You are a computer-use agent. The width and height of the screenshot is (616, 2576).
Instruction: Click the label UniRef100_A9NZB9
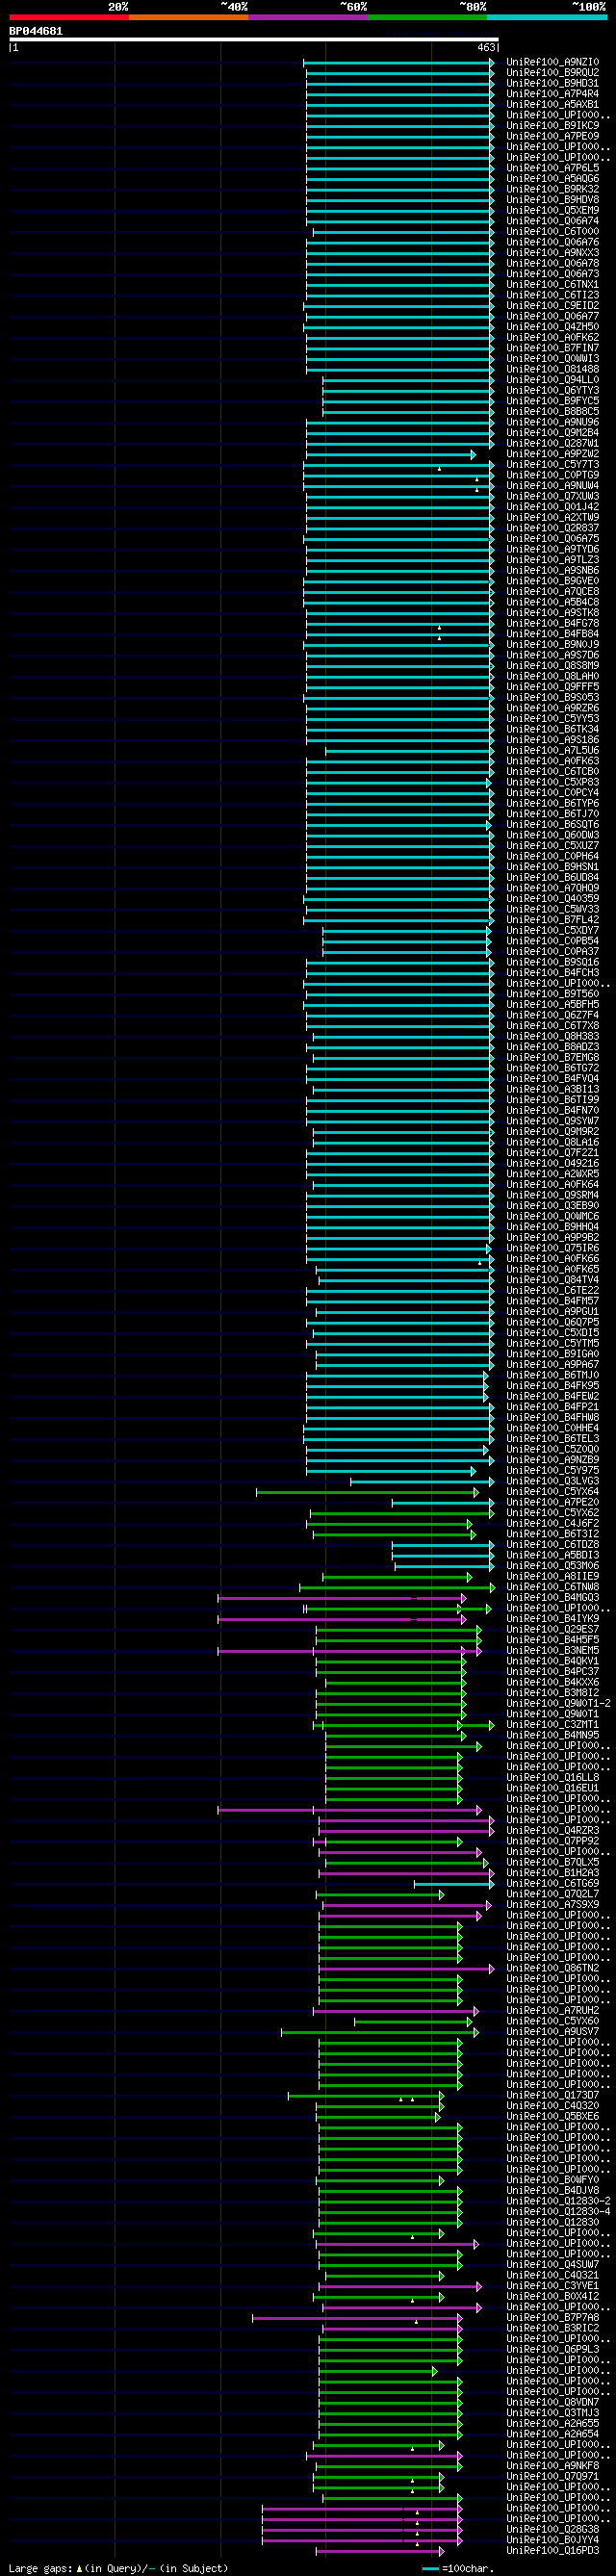pyautogui.click(x=553, y=1460)
